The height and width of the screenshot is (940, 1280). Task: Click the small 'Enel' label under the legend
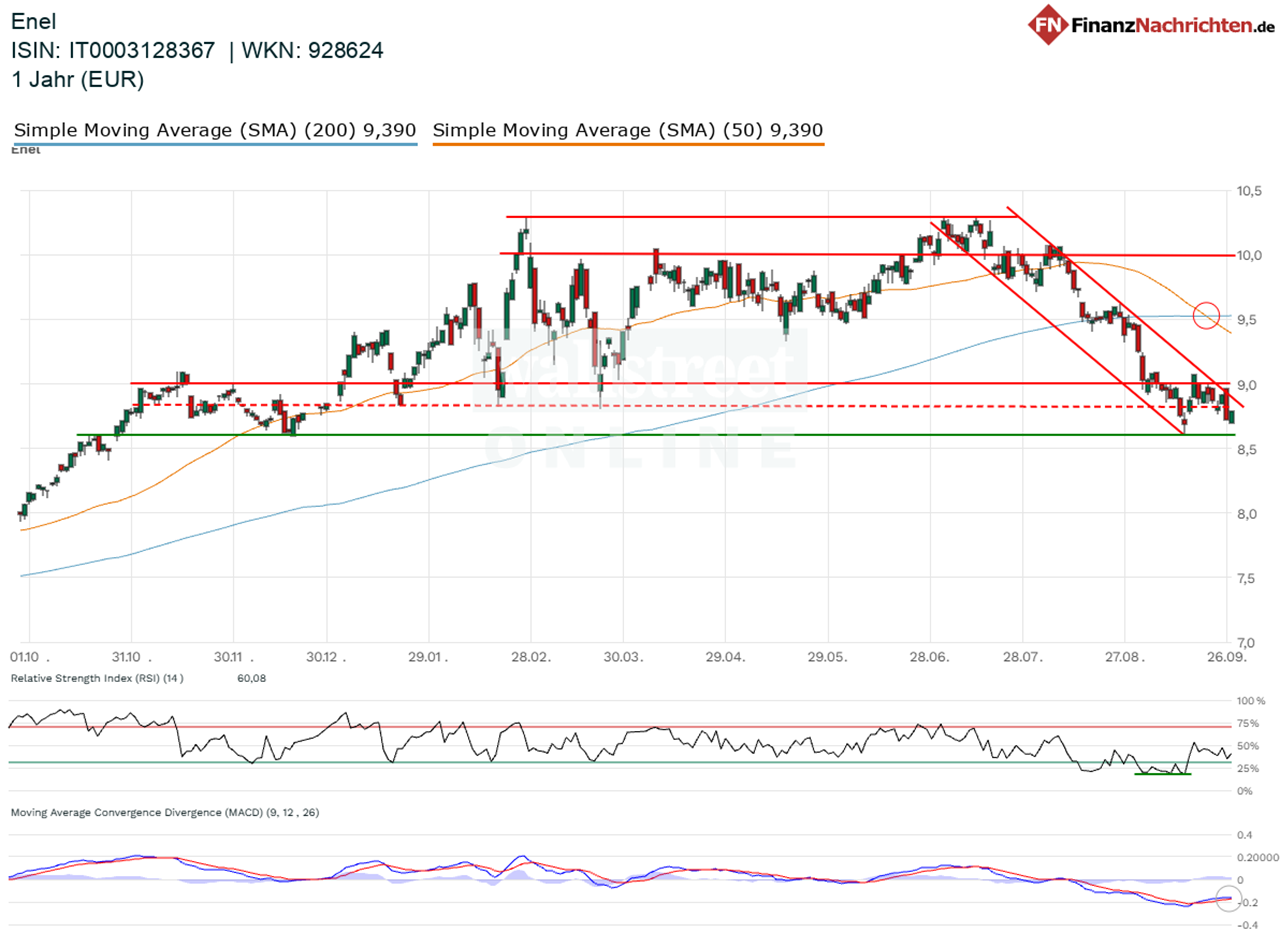[24, 149]
